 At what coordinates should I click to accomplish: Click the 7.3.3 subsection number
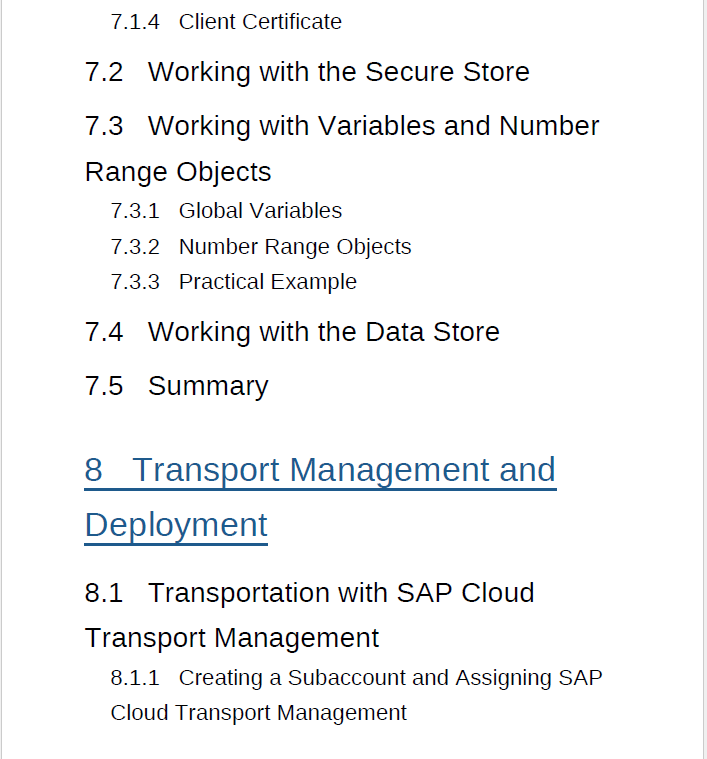135,282
